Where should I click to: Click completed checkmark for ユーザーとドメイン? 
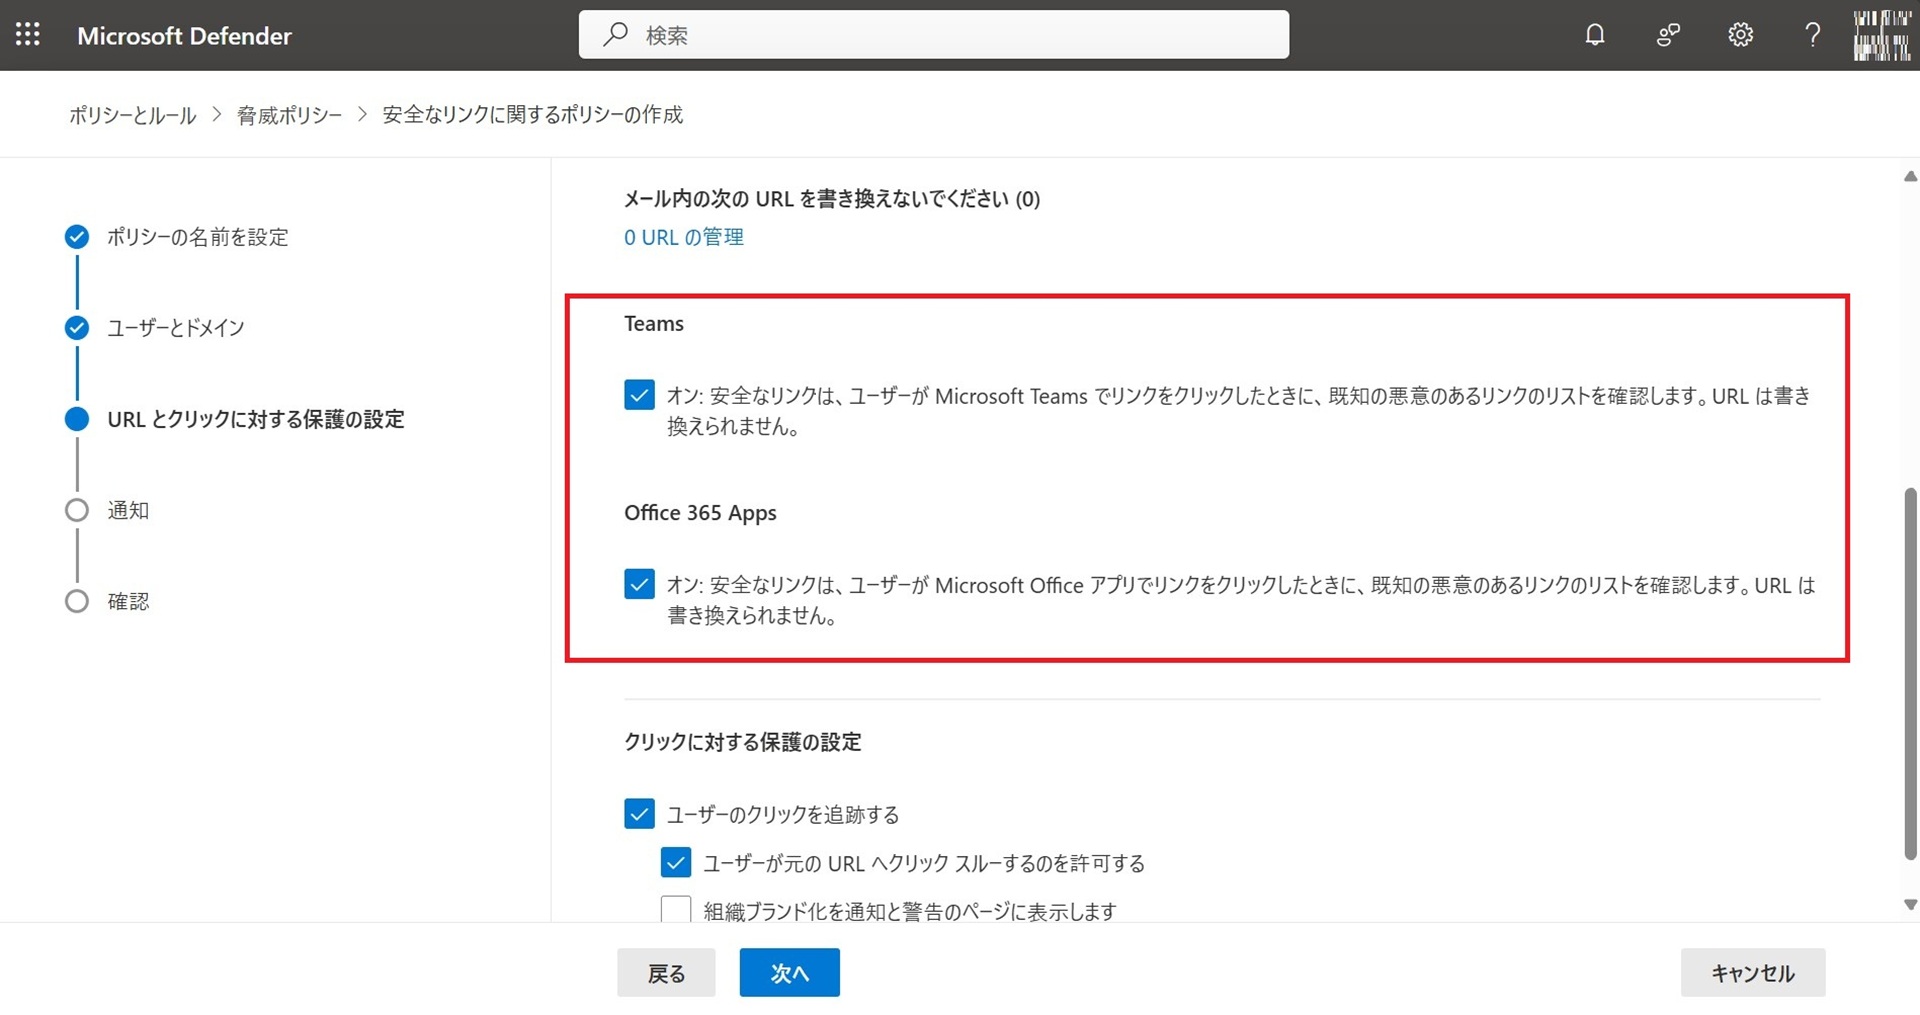tap(77, 328)
